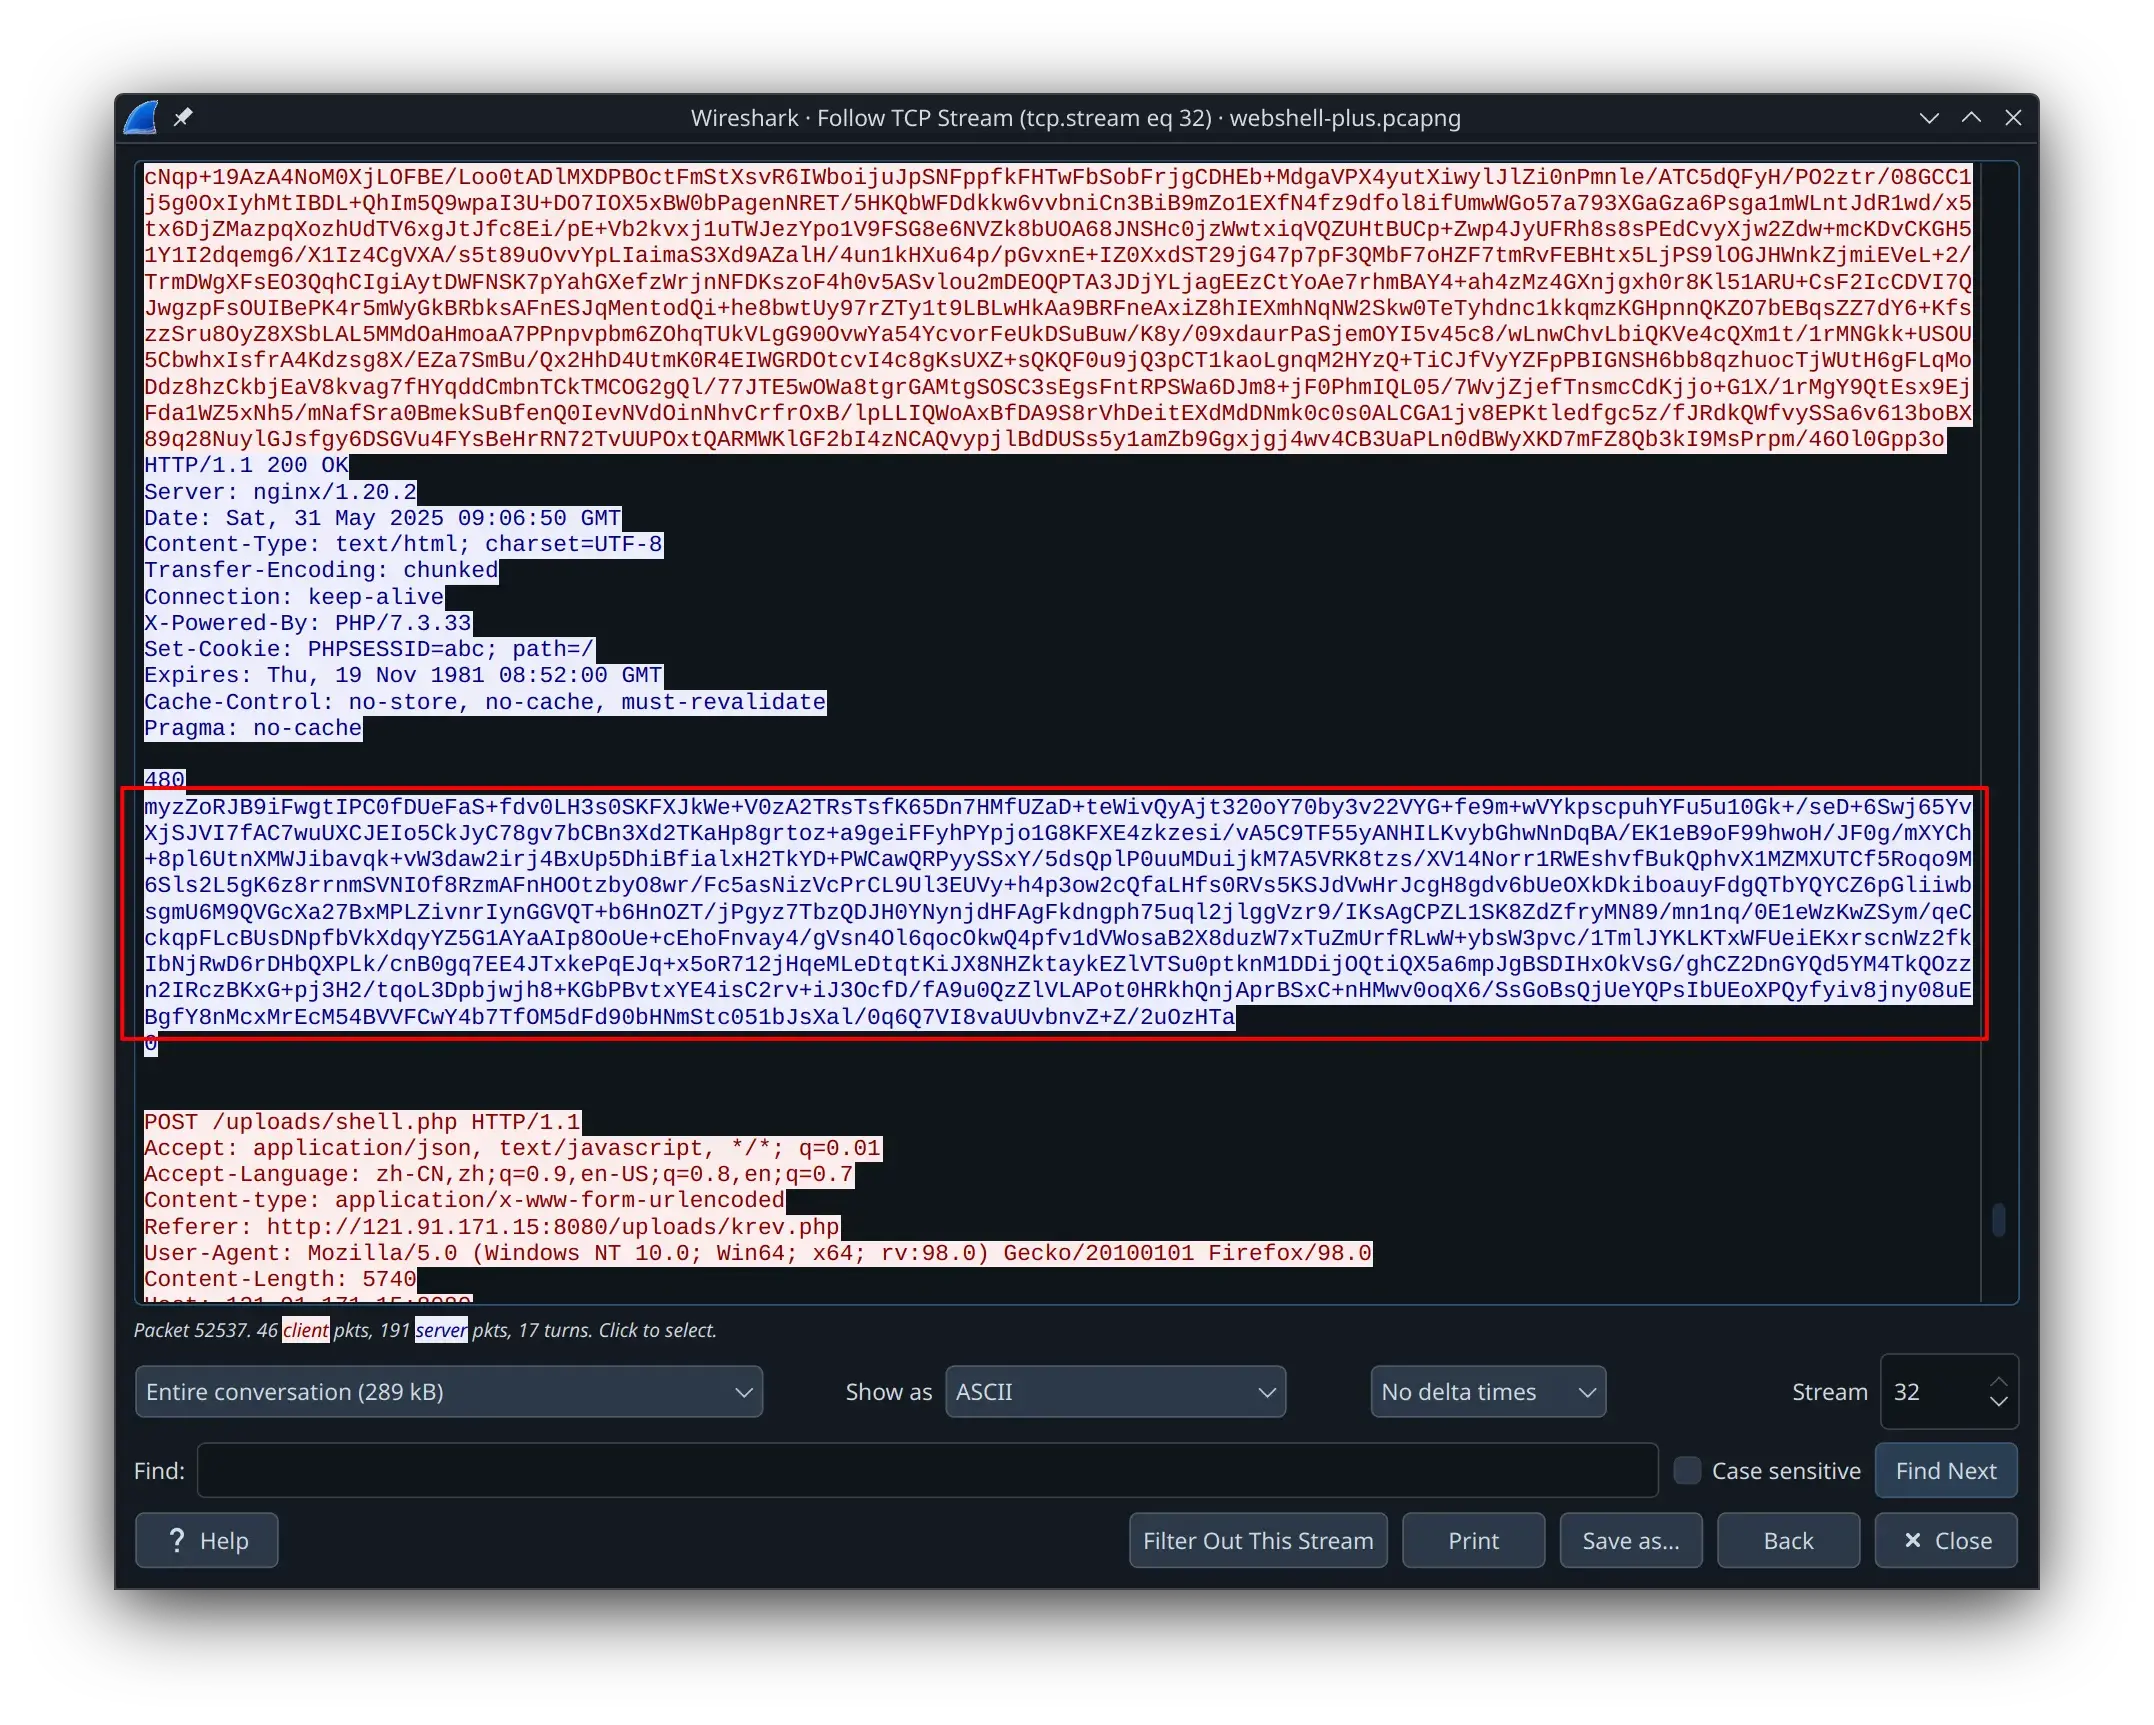2154x1725 pixels.
Task: Expand the Show as ASCII dropdown
Action: [1115, 1392]
